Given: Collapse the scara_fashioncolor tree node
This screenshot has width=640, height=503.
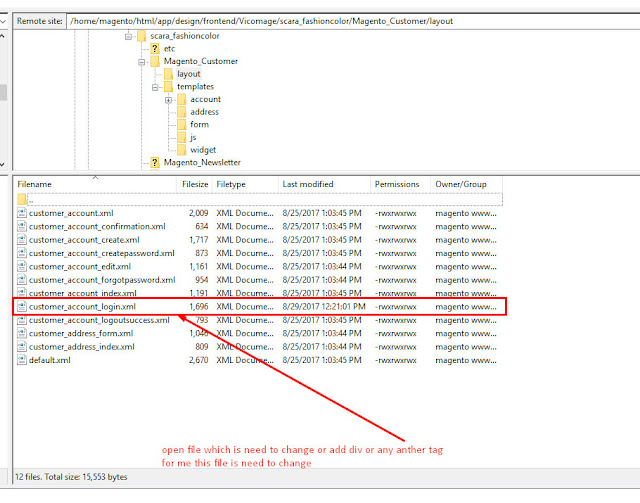Looking at the screenshot, I should pyautogui.click(x=129, y=37).
